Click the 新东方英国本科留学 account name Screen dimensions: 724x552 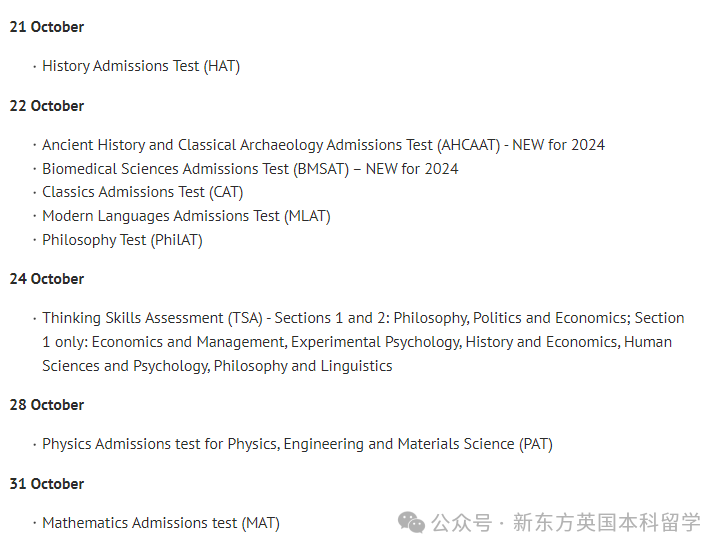607,523
